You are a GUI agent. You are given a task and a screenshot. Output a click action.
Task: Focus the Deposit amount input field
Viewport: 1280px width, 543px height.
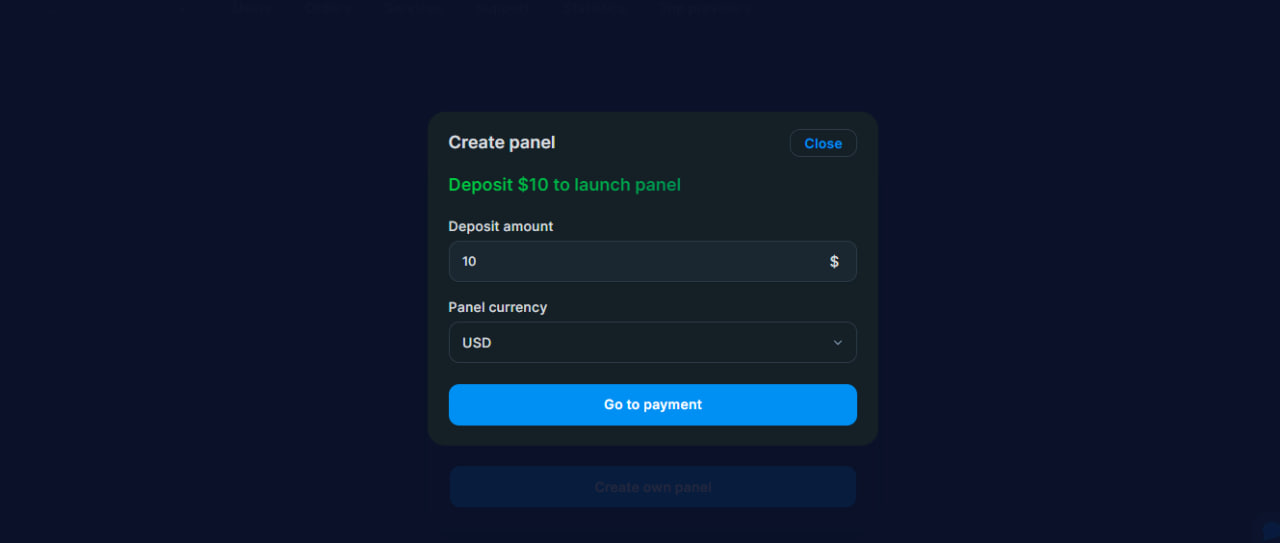tap(640, 261)
